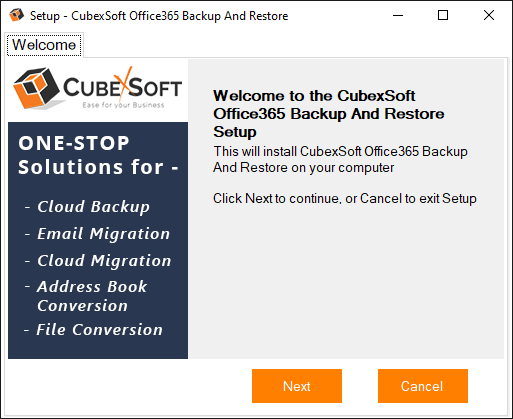
Task: Click the CubexSoft cube logo
Action: point(36,88)
